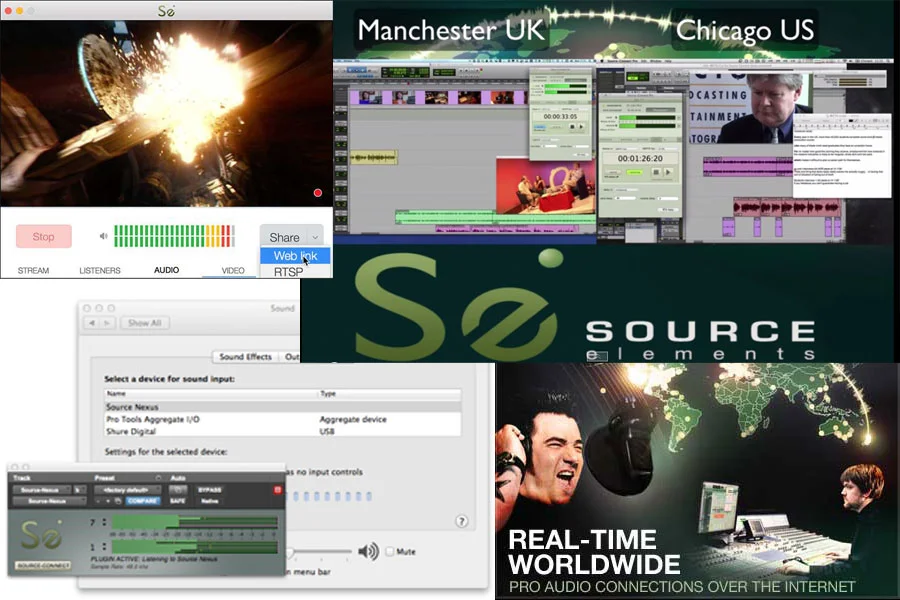Click the Se logo in the plugin window
The width and height of the screenshot is (900, 600).
(41, 535)
